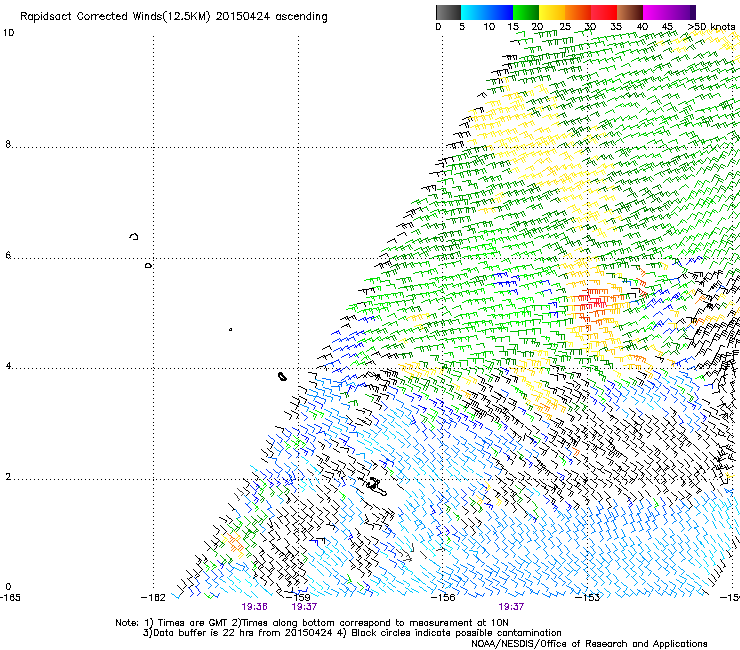Click the '45' label under the color bar

point(667,27)
